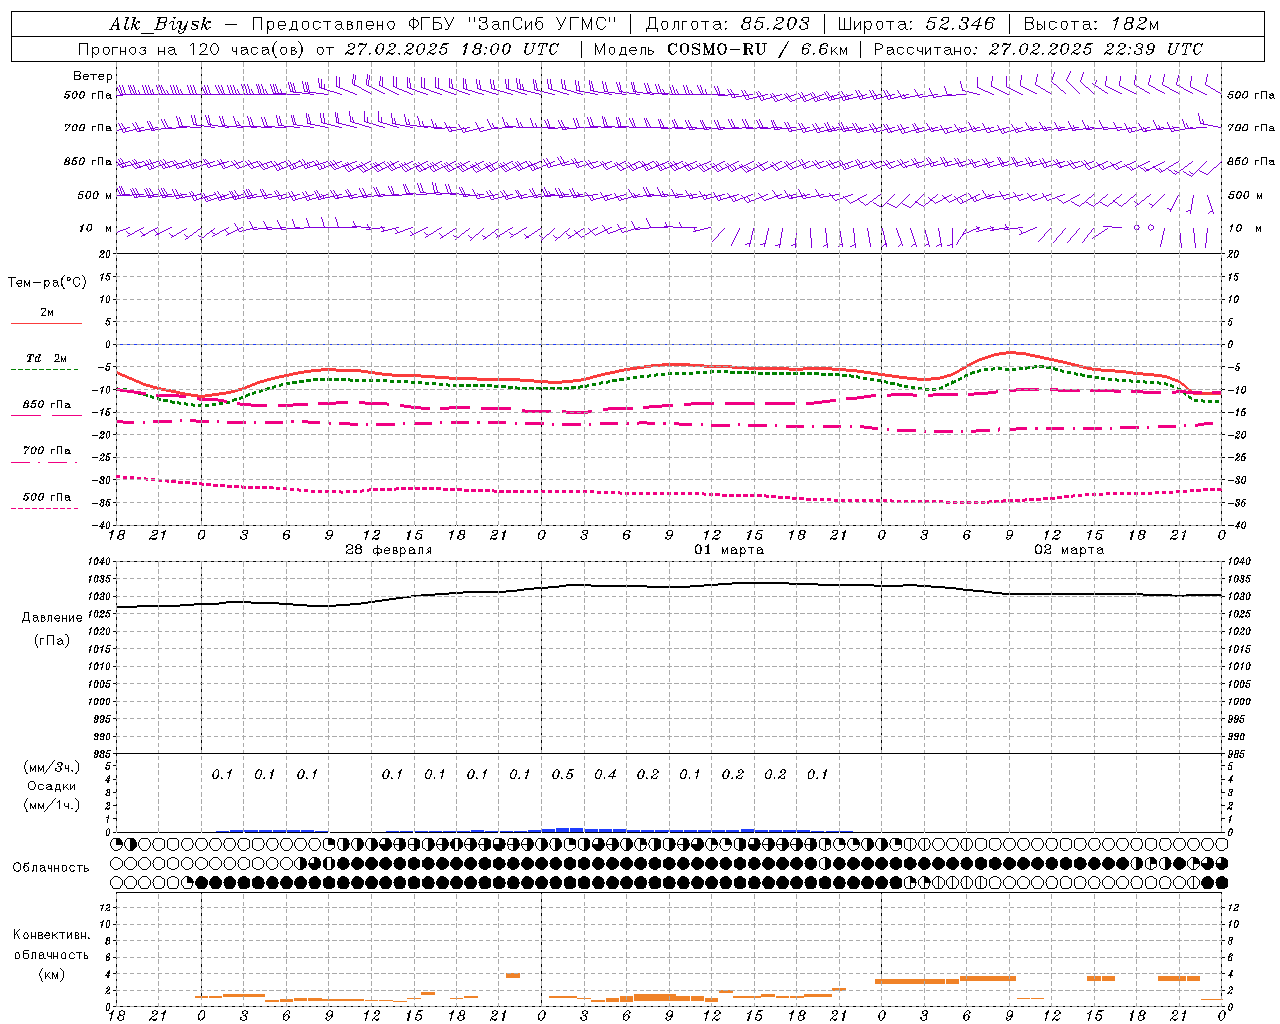Select the 'Рассчитано: 27.02.2025 22:39 UTC' timestamp

[x=1038, y=49]
